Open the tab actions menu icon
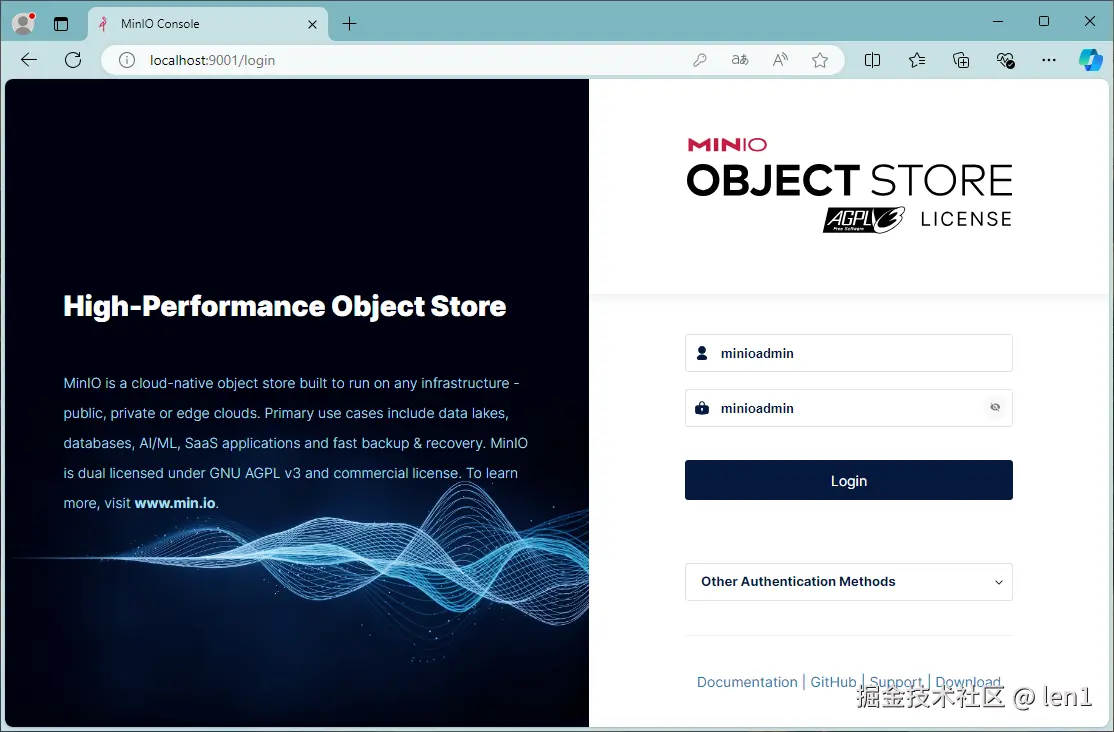 click(61, 24)
